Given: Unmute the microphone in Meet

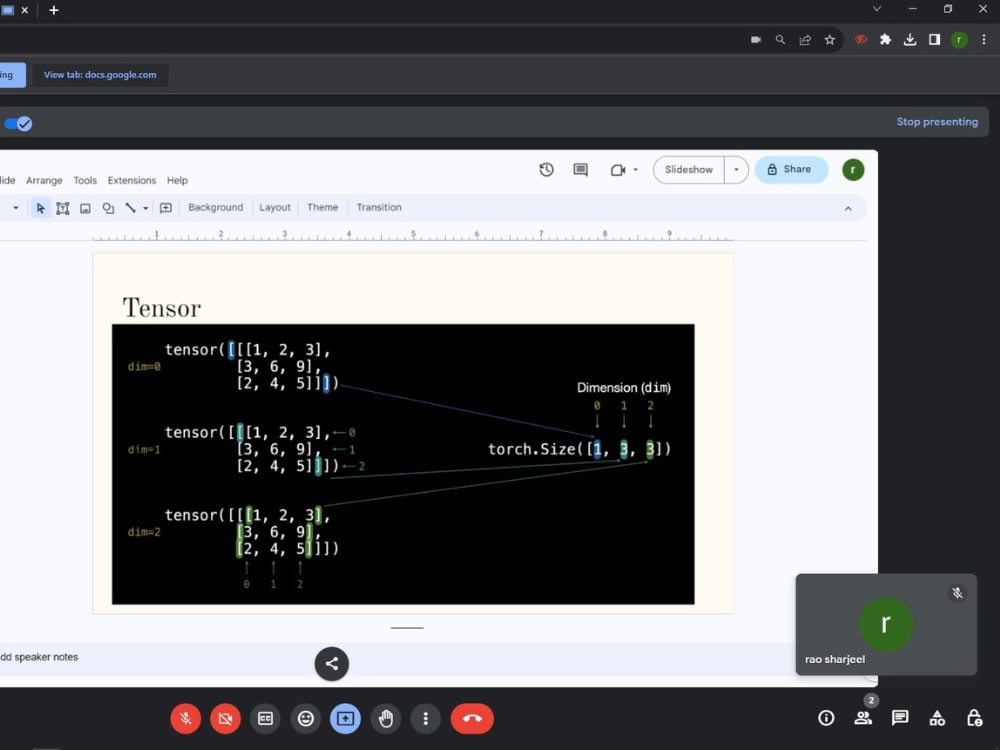Looking at the screenshot, I should (x=186, y=719).
